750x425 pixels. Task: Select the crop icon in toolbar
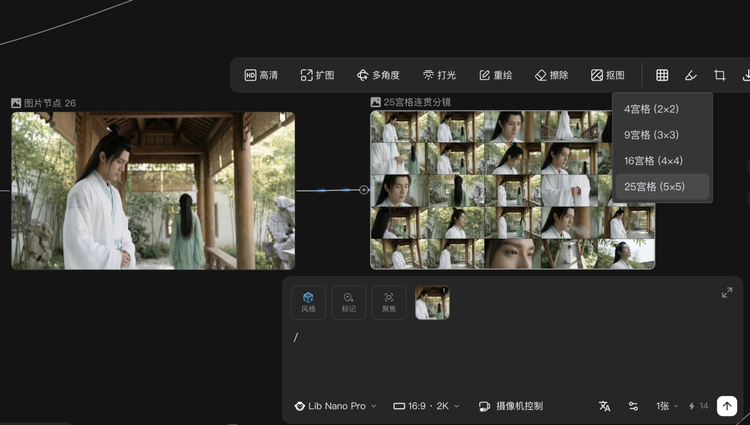point(719,75)
